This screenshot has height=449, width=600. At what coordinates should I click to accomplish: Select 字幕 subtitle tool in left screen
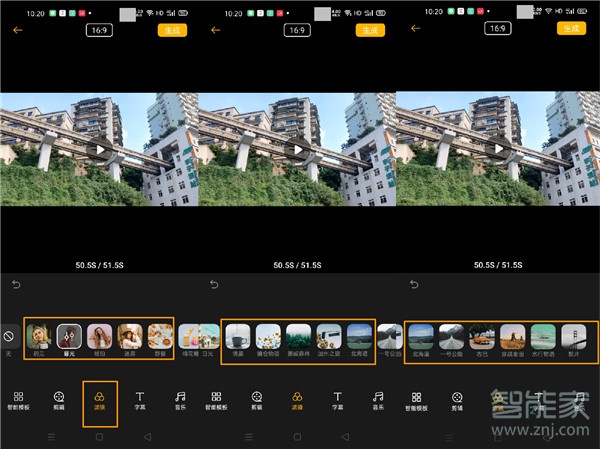pyautogui.click(x=140, y=401)
